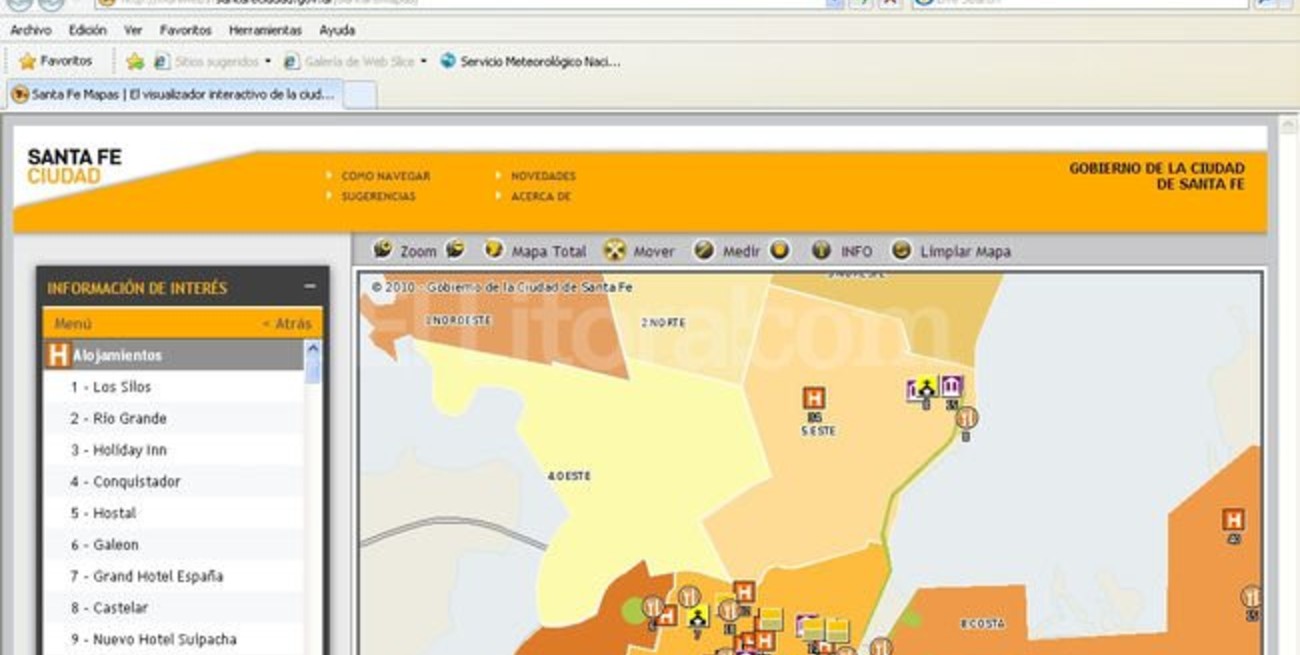This screenshot has height=655, width=1300.
Task: Select the zoom out icon on the toolbar
Action: click(x=457, y=251)
